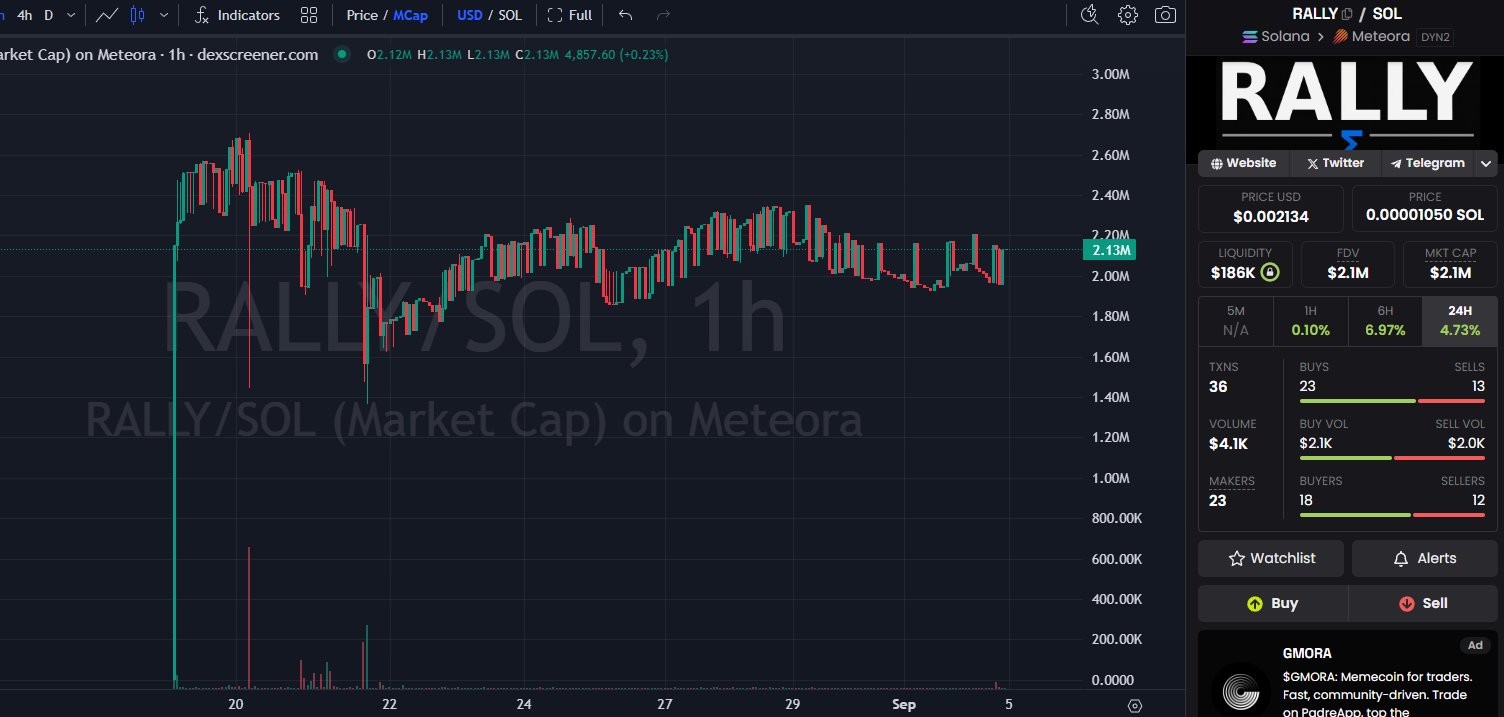Open chart settings gear
The width and height of the screenshot is (1504, 717).
[1128, 15]
